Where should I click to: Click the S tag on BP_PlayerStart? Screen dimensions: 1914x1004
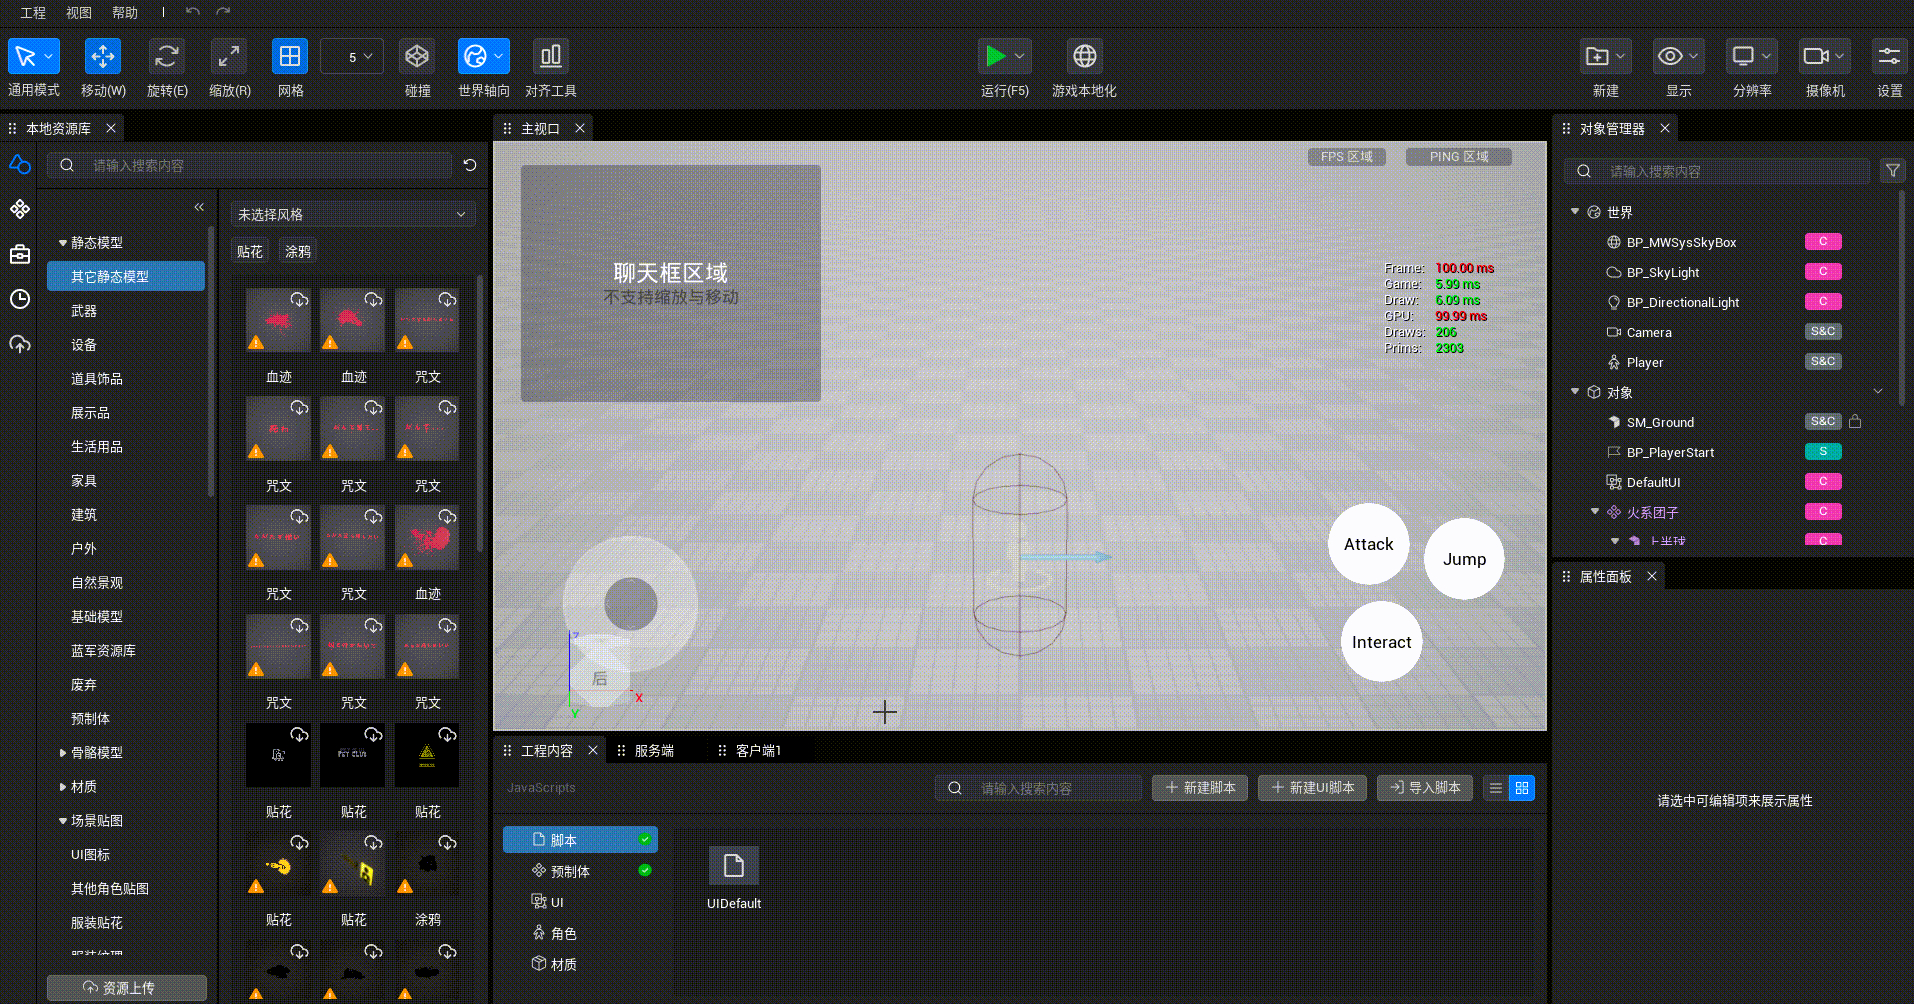[x=1823, y=451]
